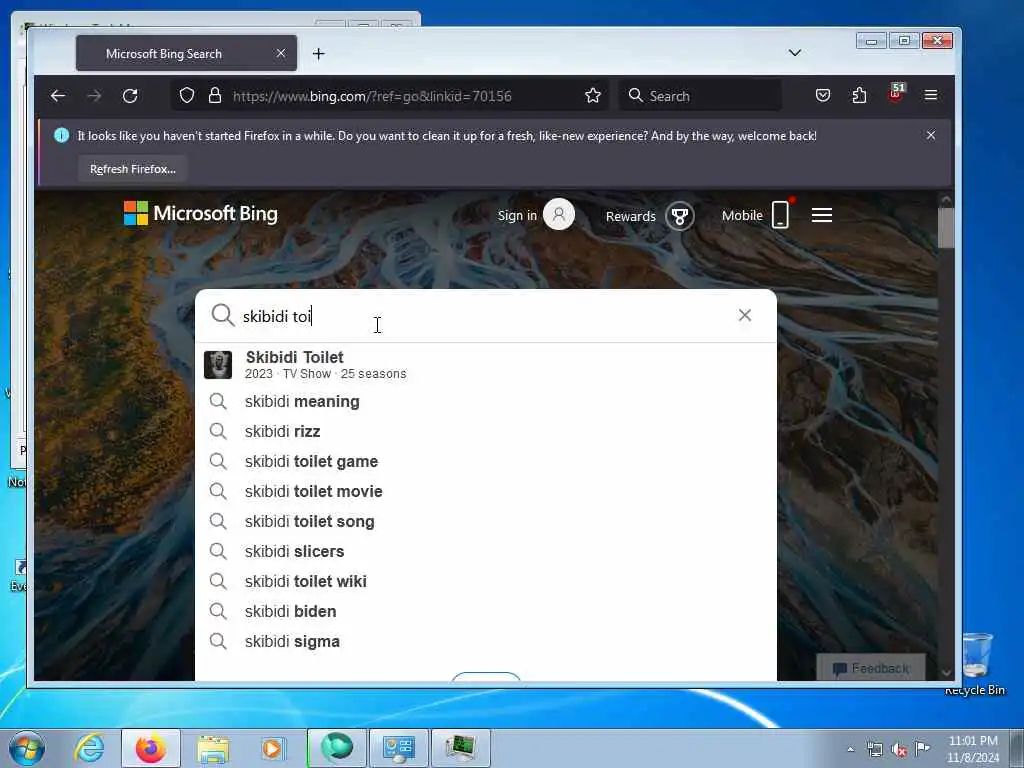Open the Windows Start orb
1024x768 pixels.
click(27, 748)
